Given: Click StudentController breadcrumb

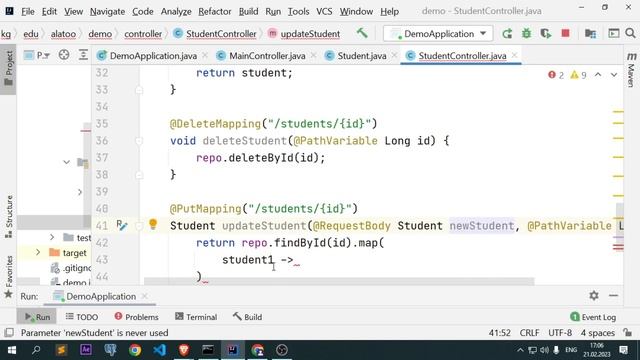Looking at the screenshot, I should click(216, 34).
